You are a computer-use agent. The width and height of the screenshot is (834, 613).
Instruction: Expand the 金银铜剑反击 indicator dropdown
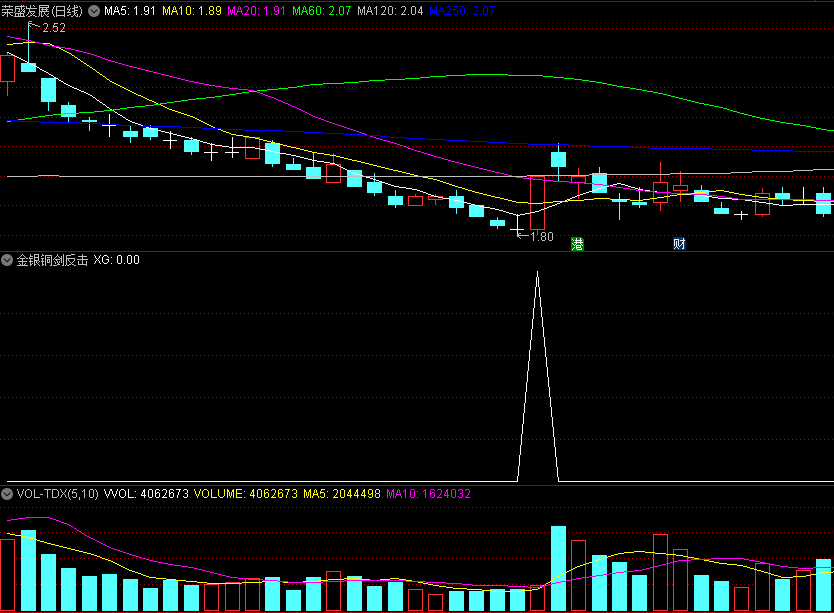(7, 260)
